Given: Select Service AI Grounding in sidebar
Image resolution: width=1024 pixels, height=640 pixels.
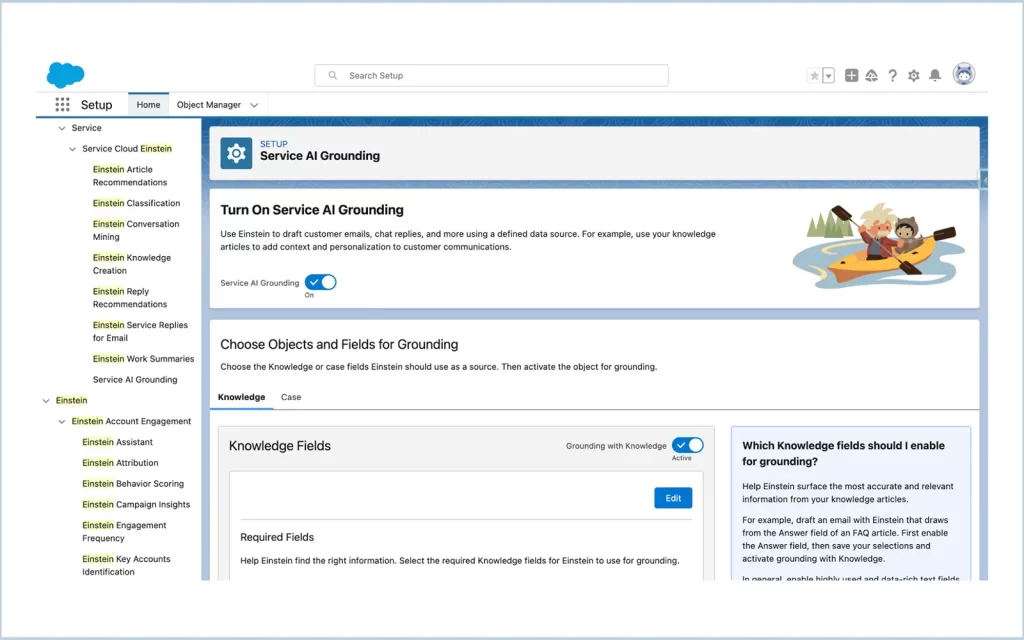Looking at the screenshot, I should (x=135, y=379).
